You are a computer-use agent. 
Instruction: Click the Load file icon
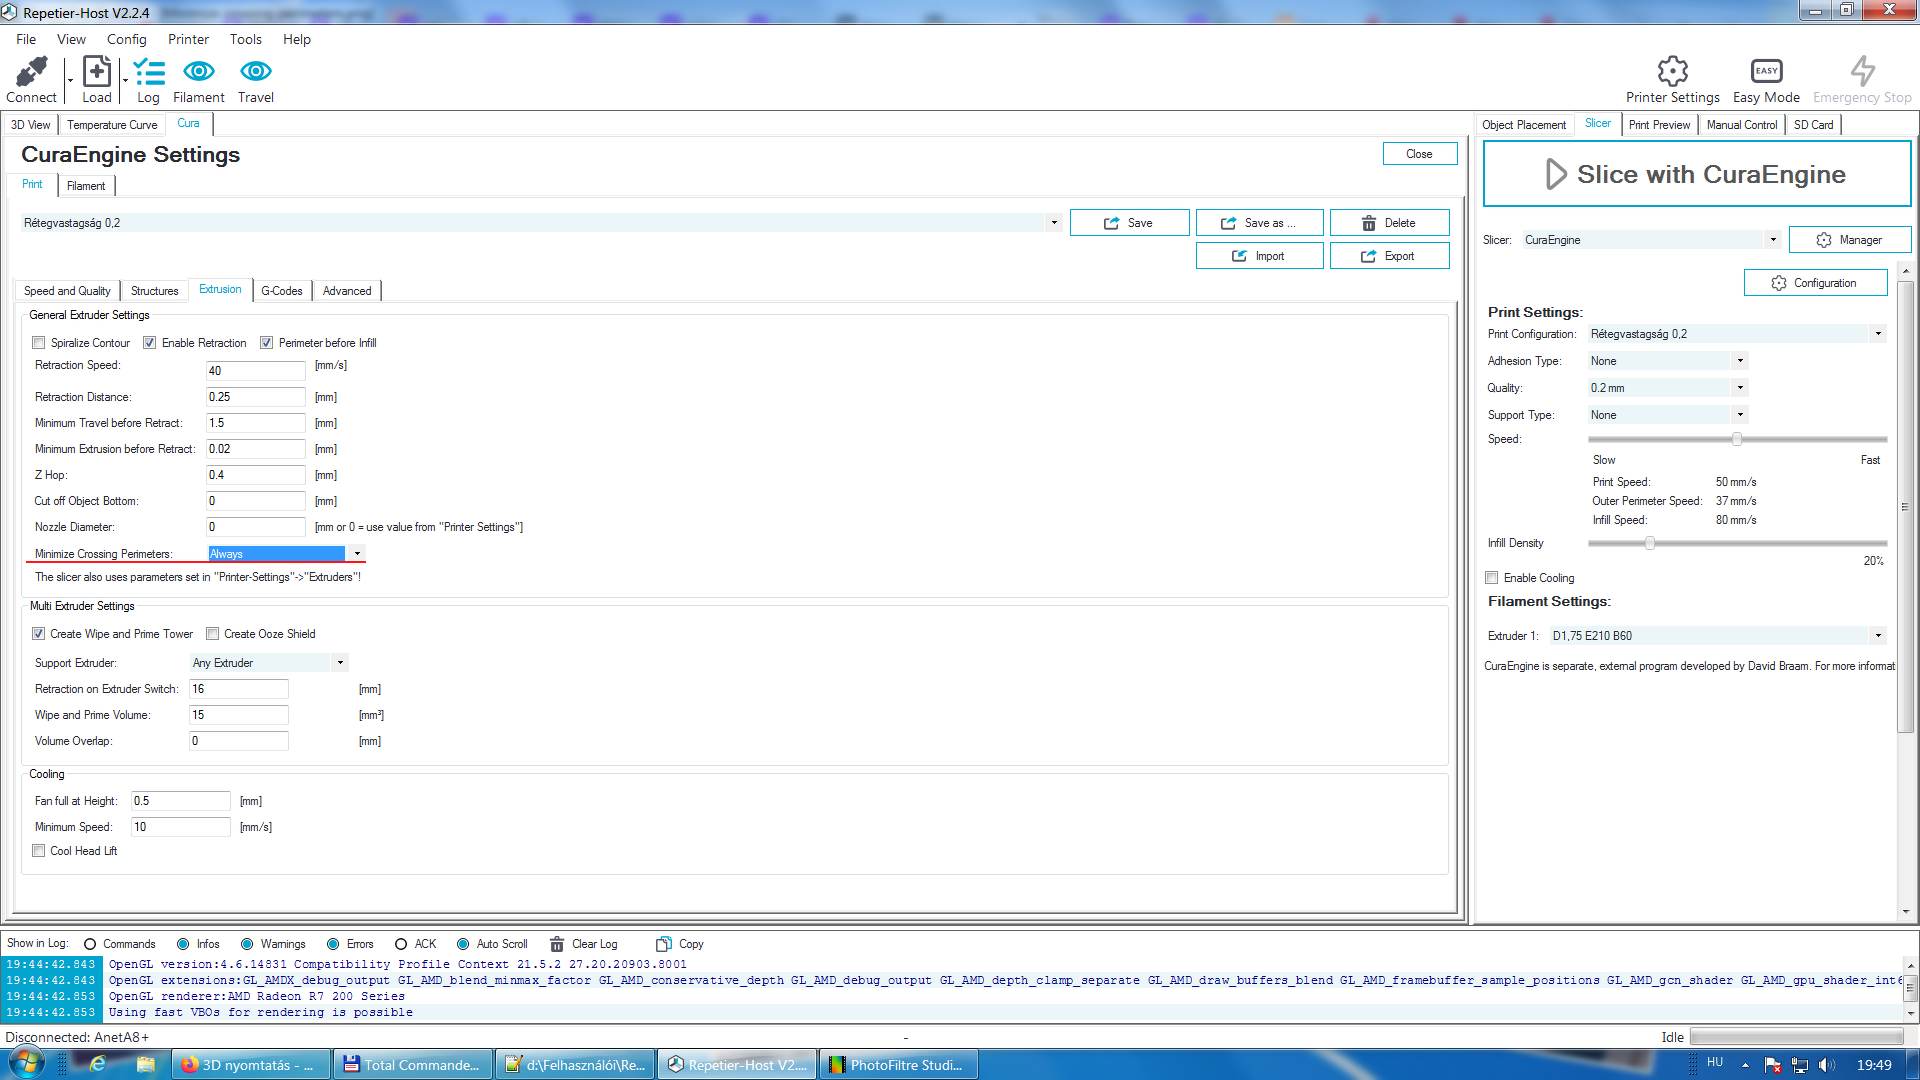click(x=96, y=72)
